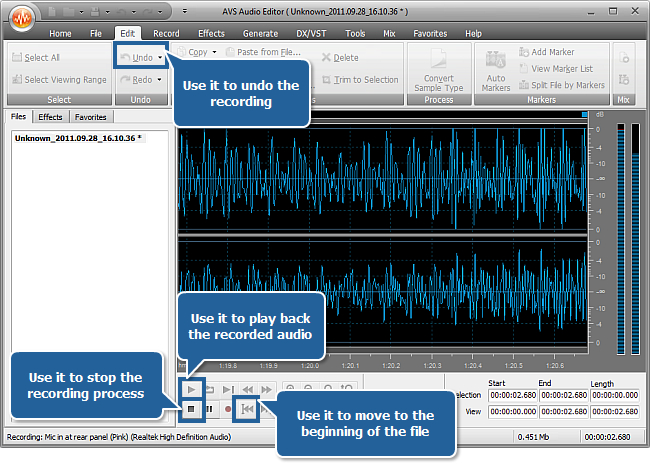650x464 pixels.
Task: Switch to the Effects ribbon tab
Action: pyautogui.click(x=211, y=34)
